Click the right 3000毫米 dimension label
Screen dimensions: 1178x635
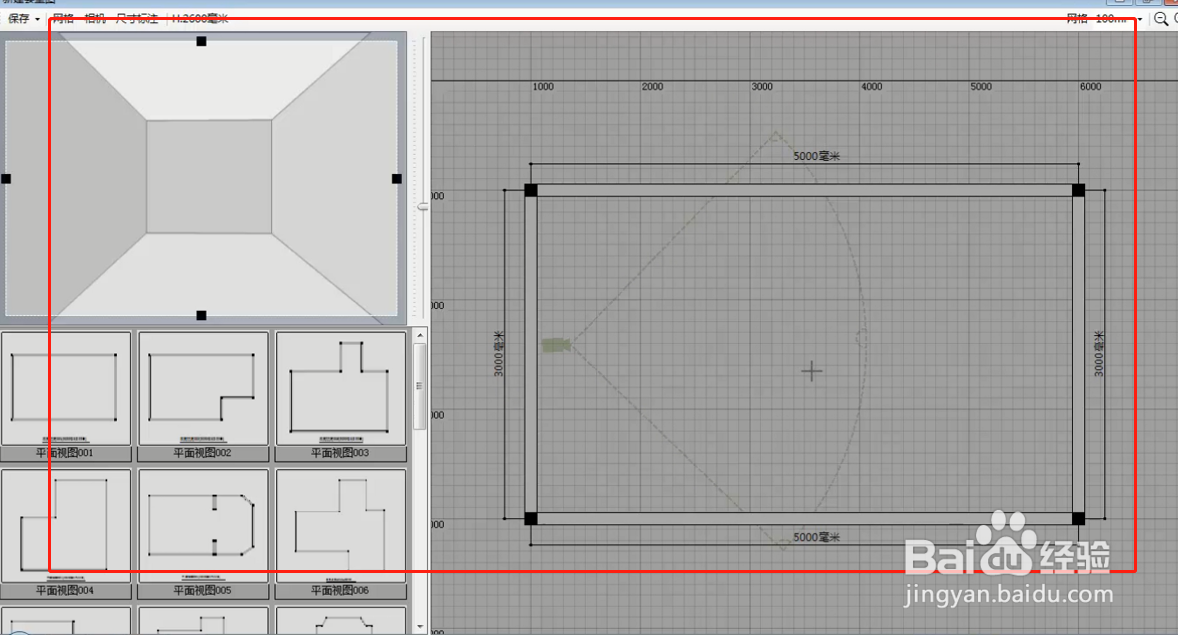click(x=1098, y=353)
